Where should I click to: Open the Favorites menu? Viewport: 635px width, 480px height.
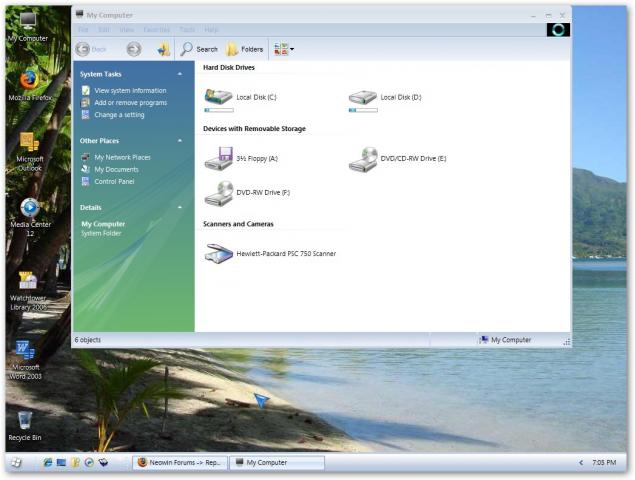(x=156, y=30)
